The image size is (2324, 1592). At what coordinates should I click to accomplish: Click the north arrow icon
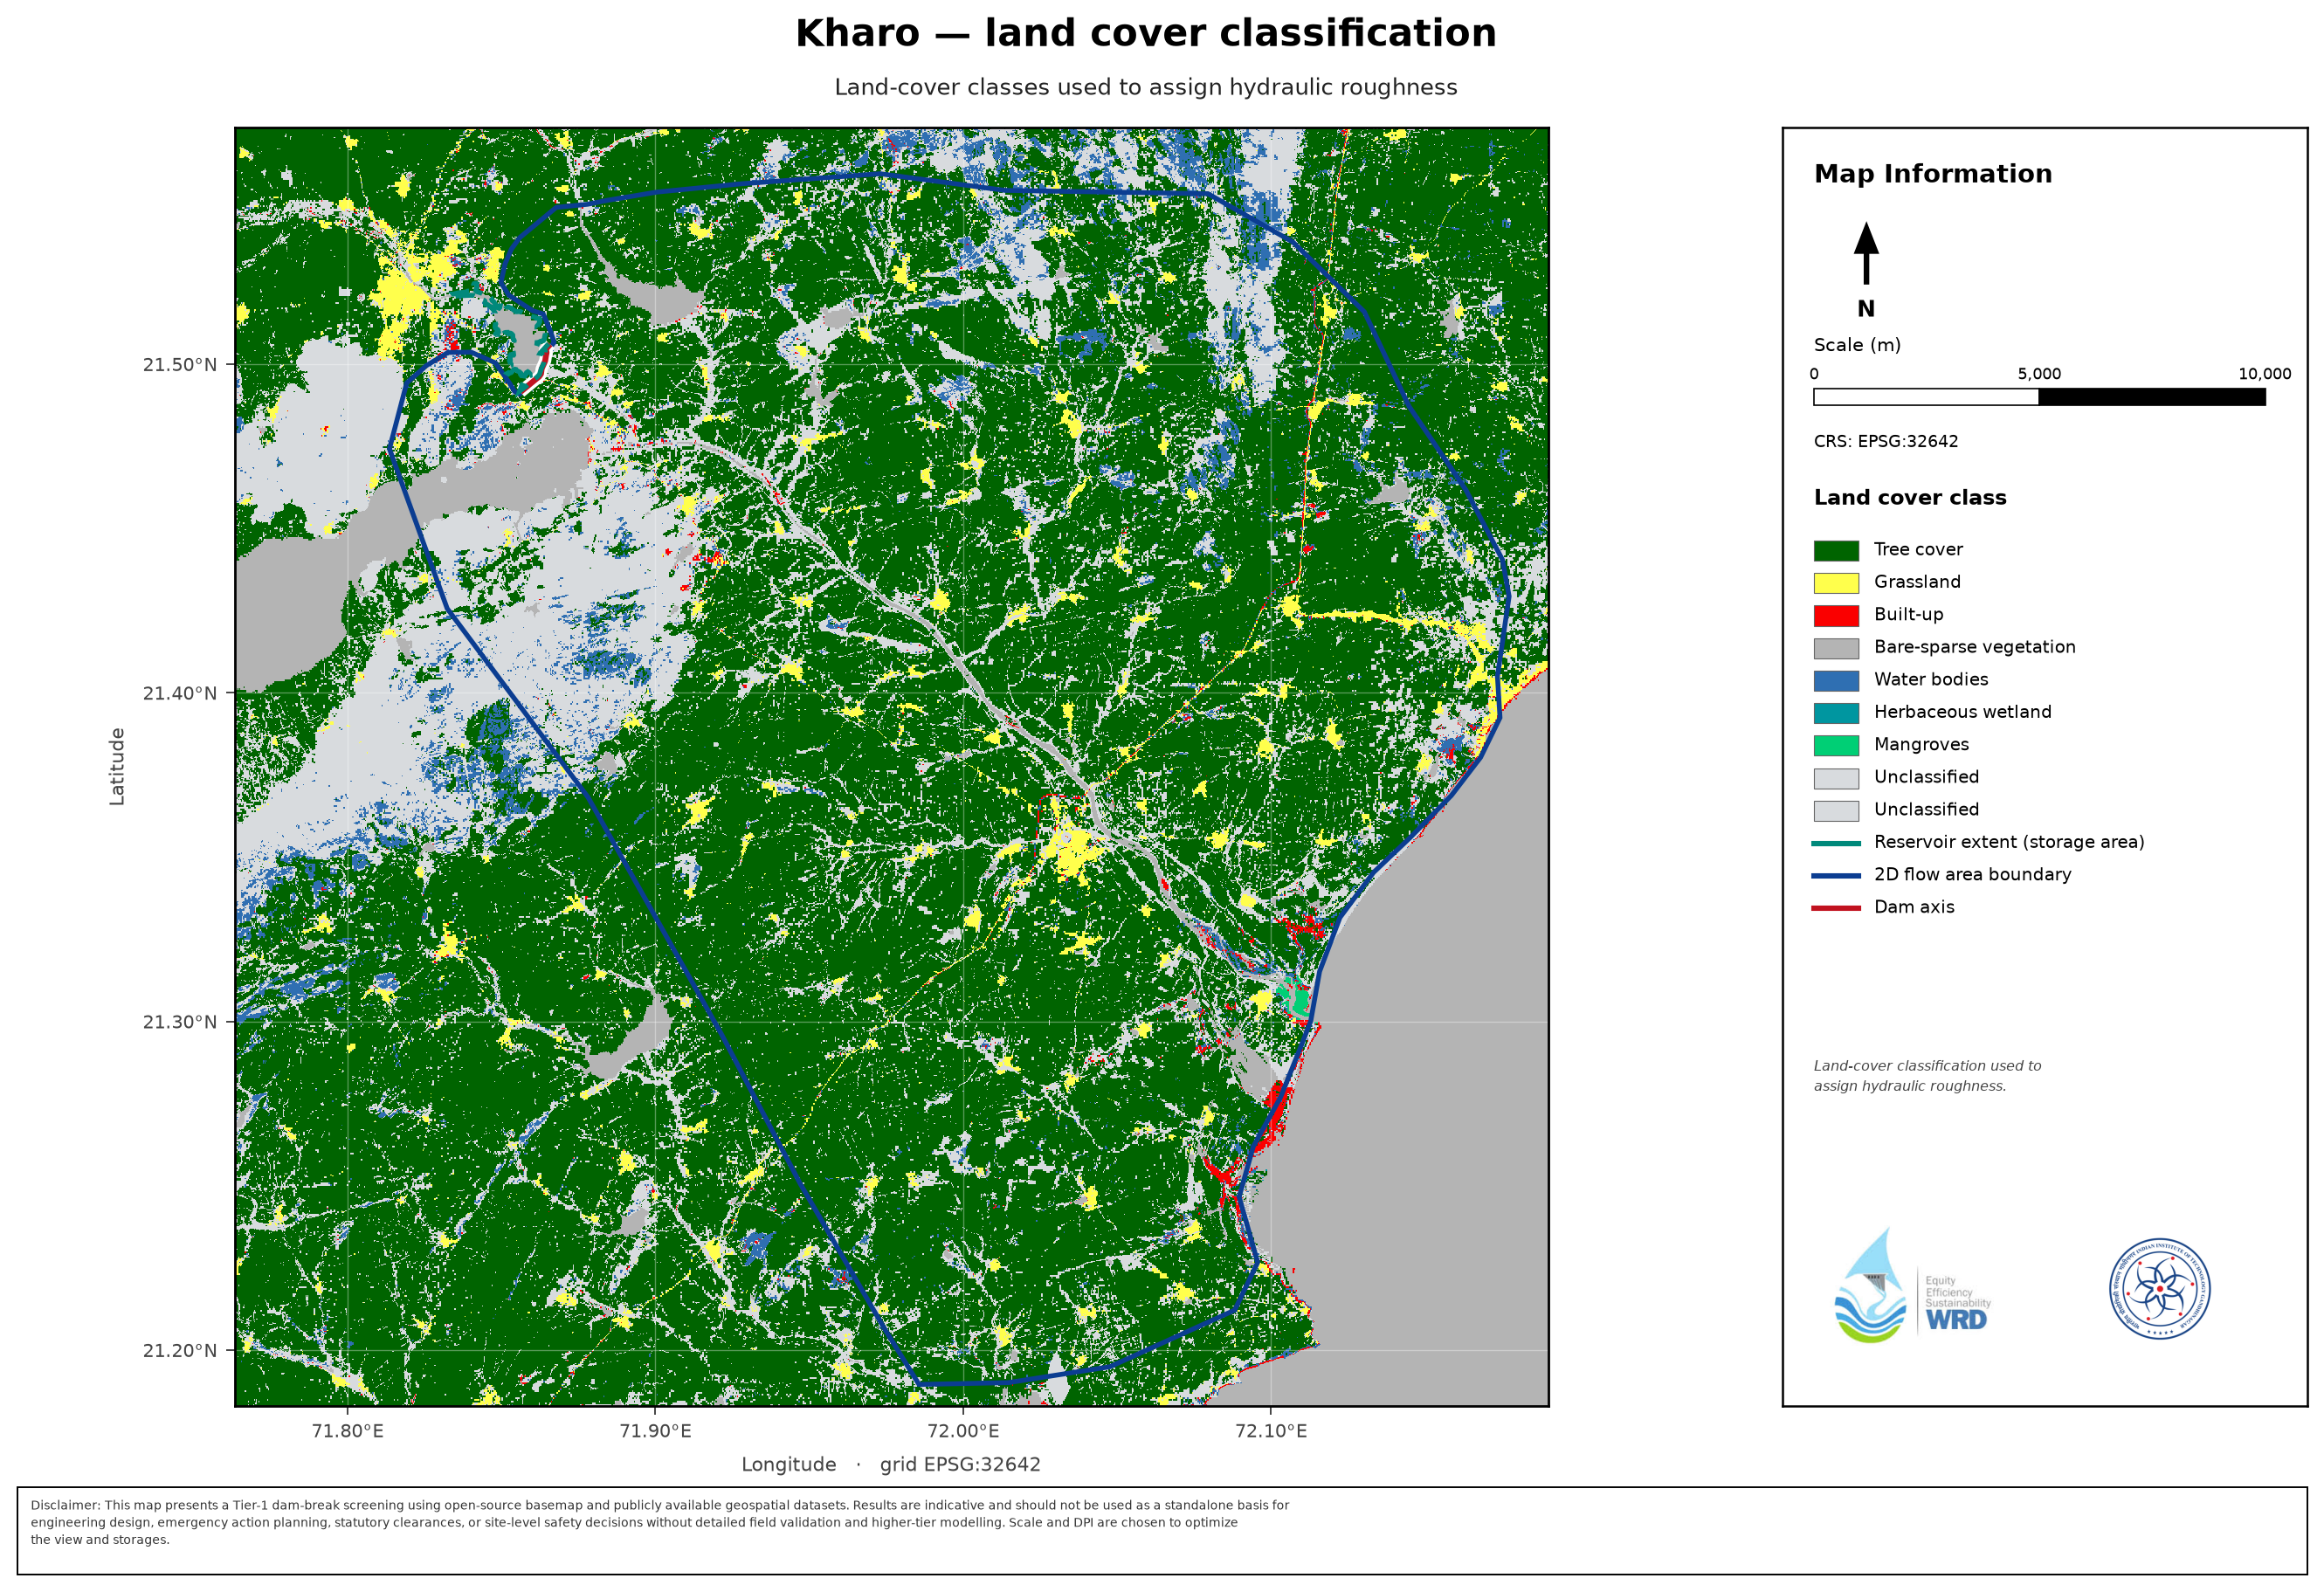pyautogui.click(x=1866, y=253)
